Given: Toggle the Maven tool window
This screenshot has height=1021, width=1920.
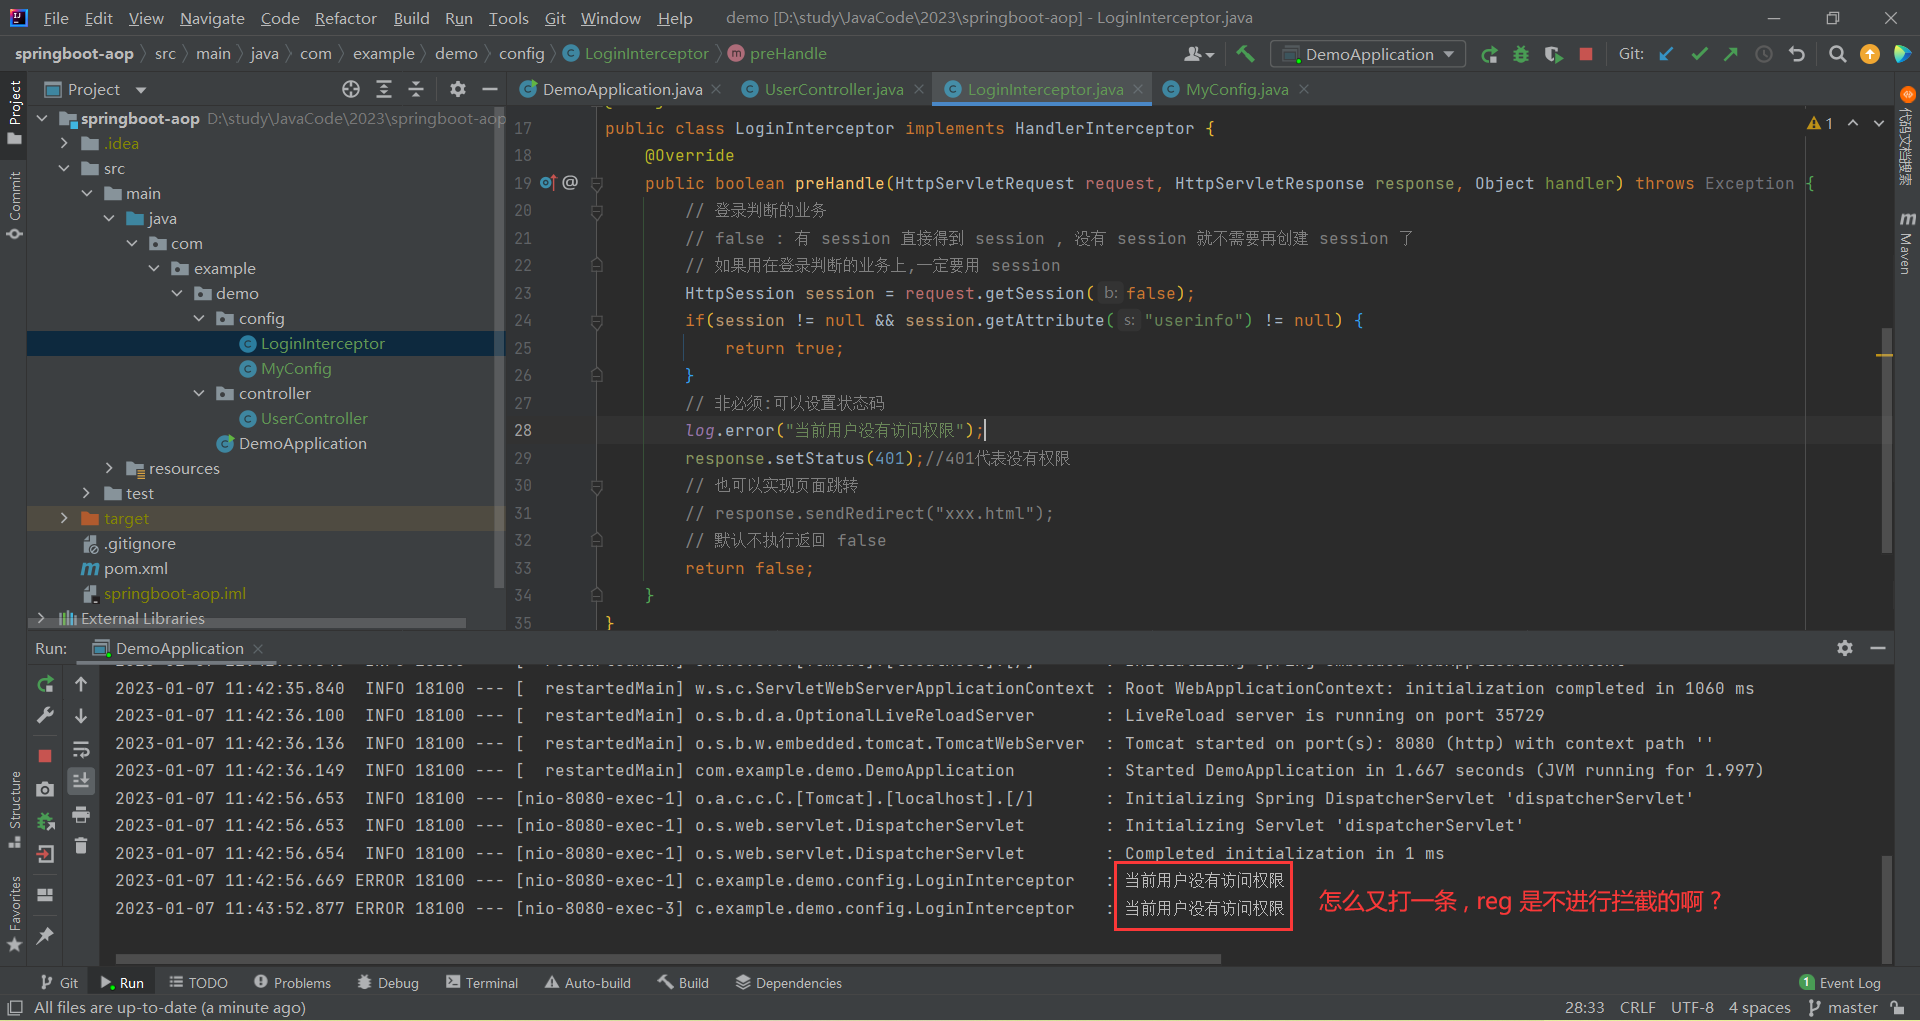Looking at the screenshot, I should pyautogui.click(x=1906, y=243).
